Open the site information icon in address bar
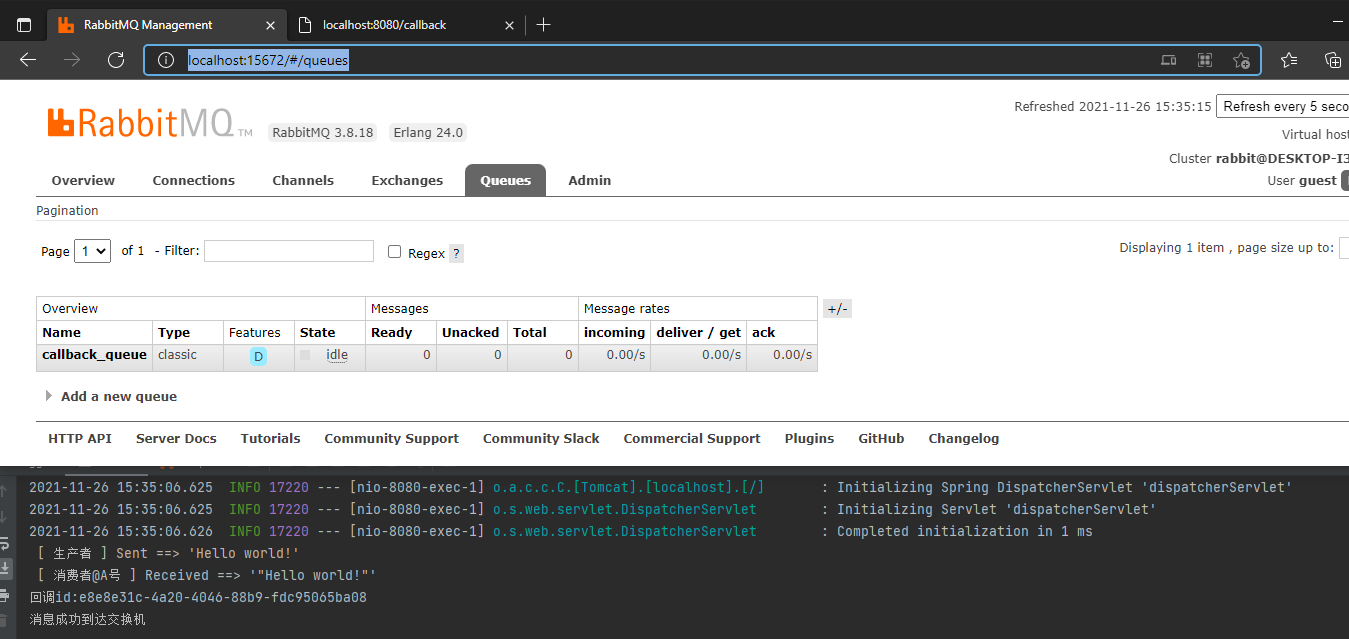 pyautogui.click(x=167, y=61)
